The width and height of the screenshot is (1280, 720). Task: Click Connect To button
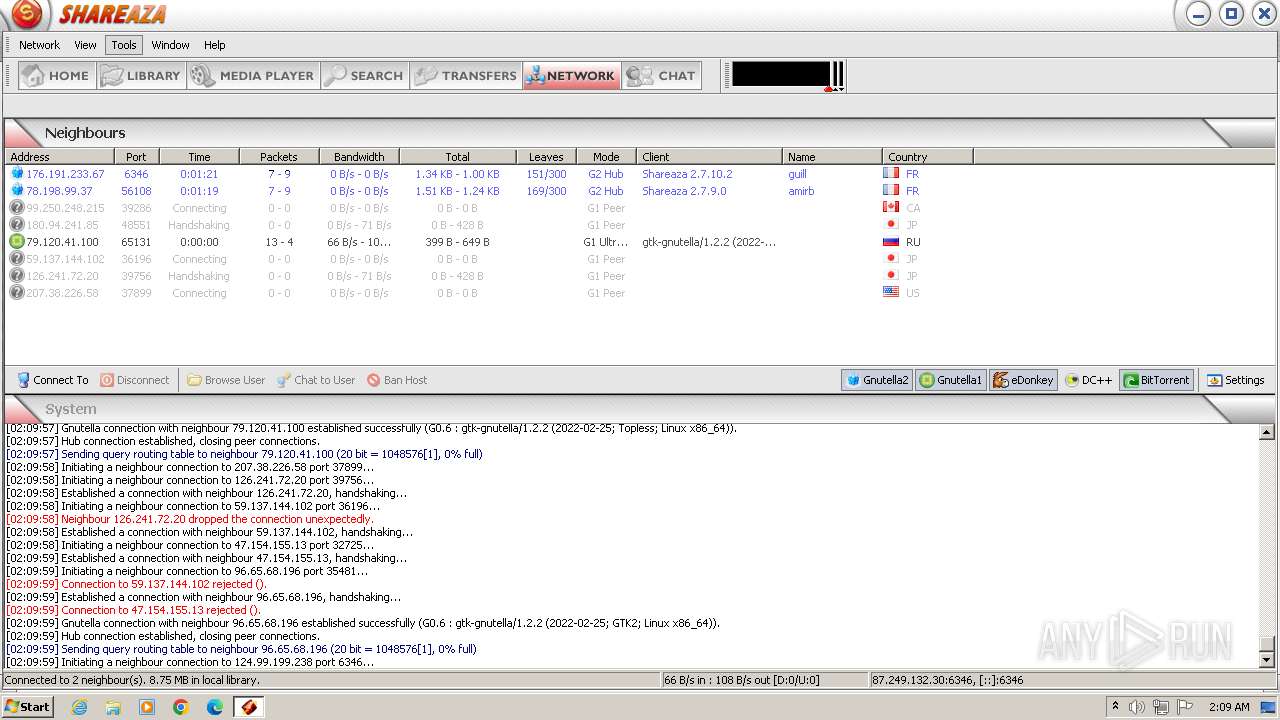click(52, 380)
